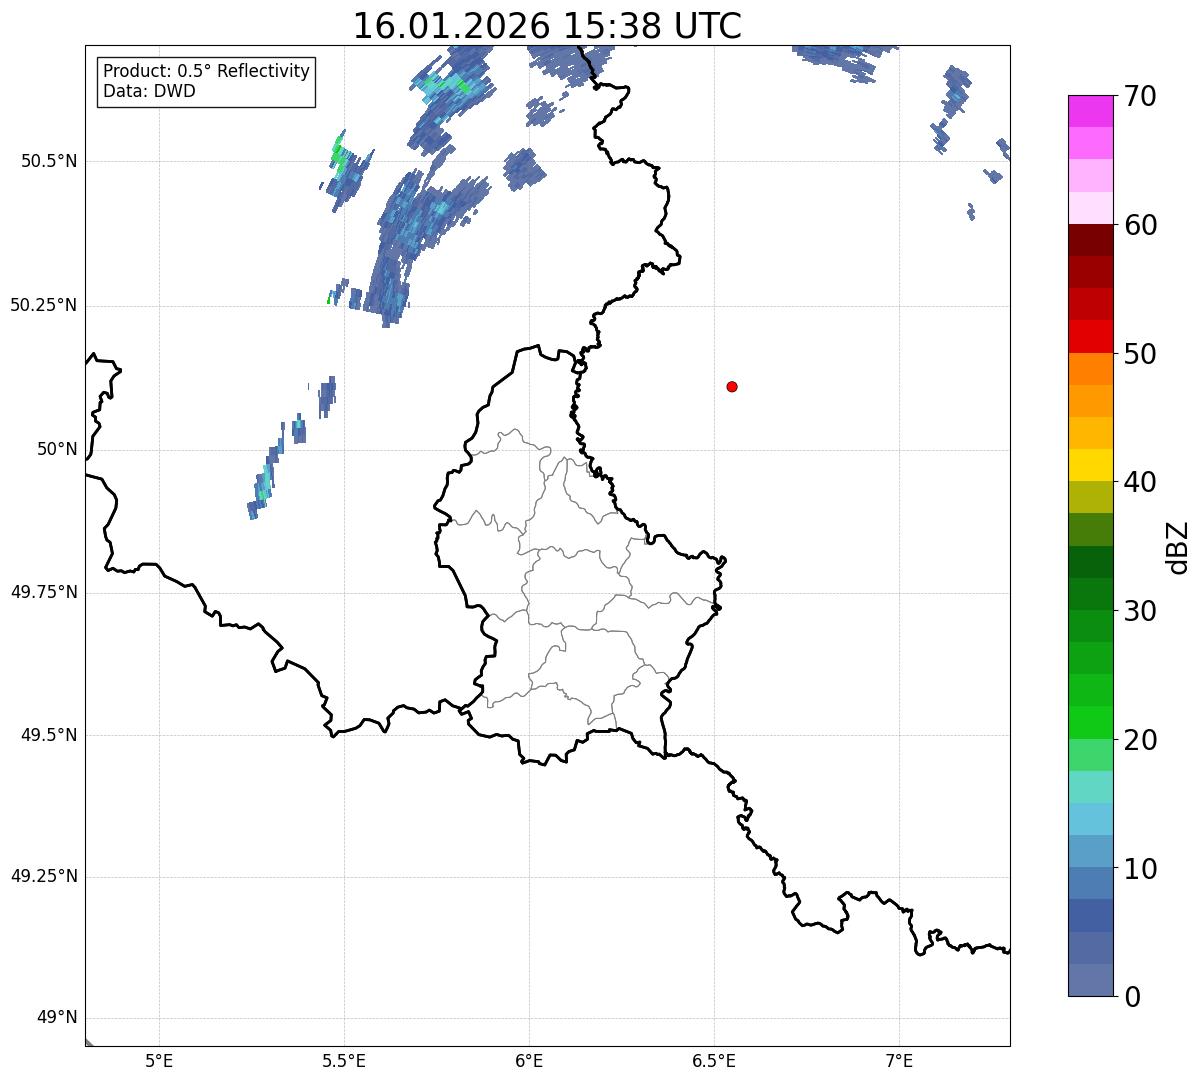Click the longitude label 6.5°E
This screenshot has height=1081, width=1202.
pyautogui.click(x=714, y=1061)
